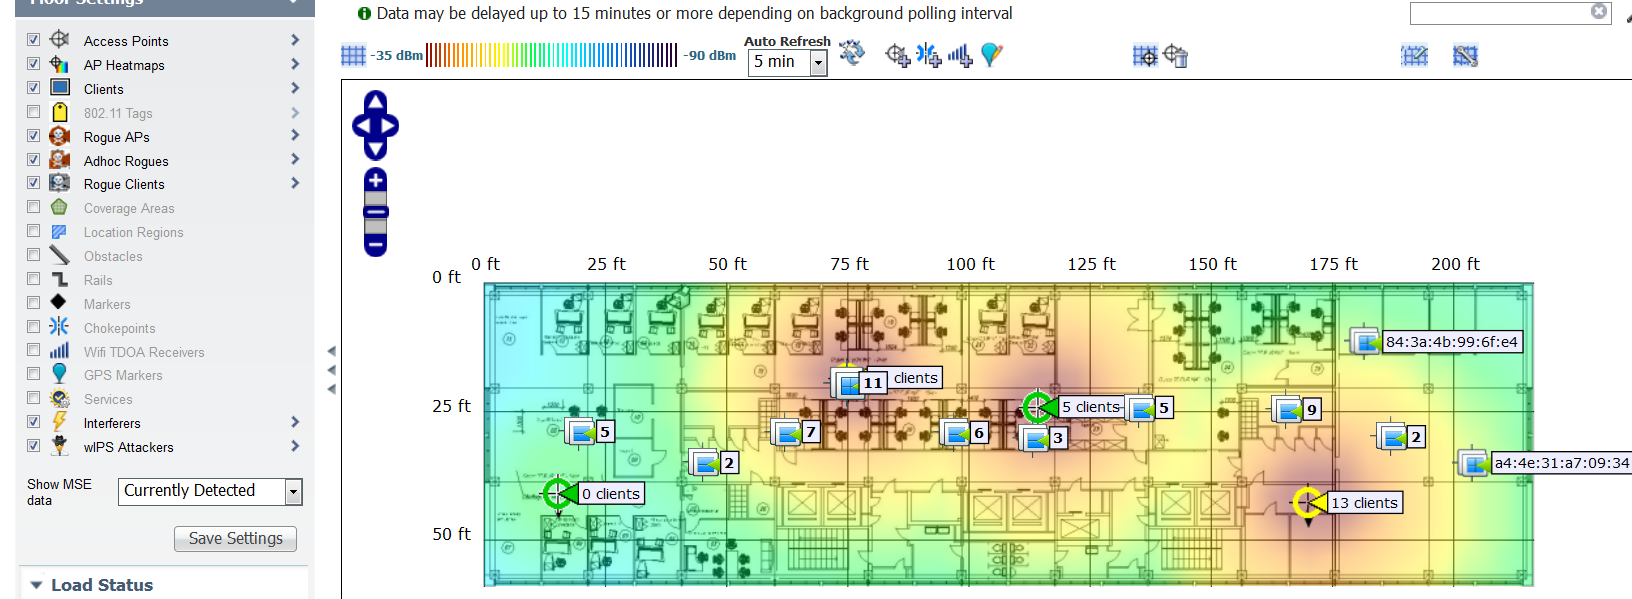Uncheck the Interferers checkbox
1632x599 pixels.
point(34,422)
